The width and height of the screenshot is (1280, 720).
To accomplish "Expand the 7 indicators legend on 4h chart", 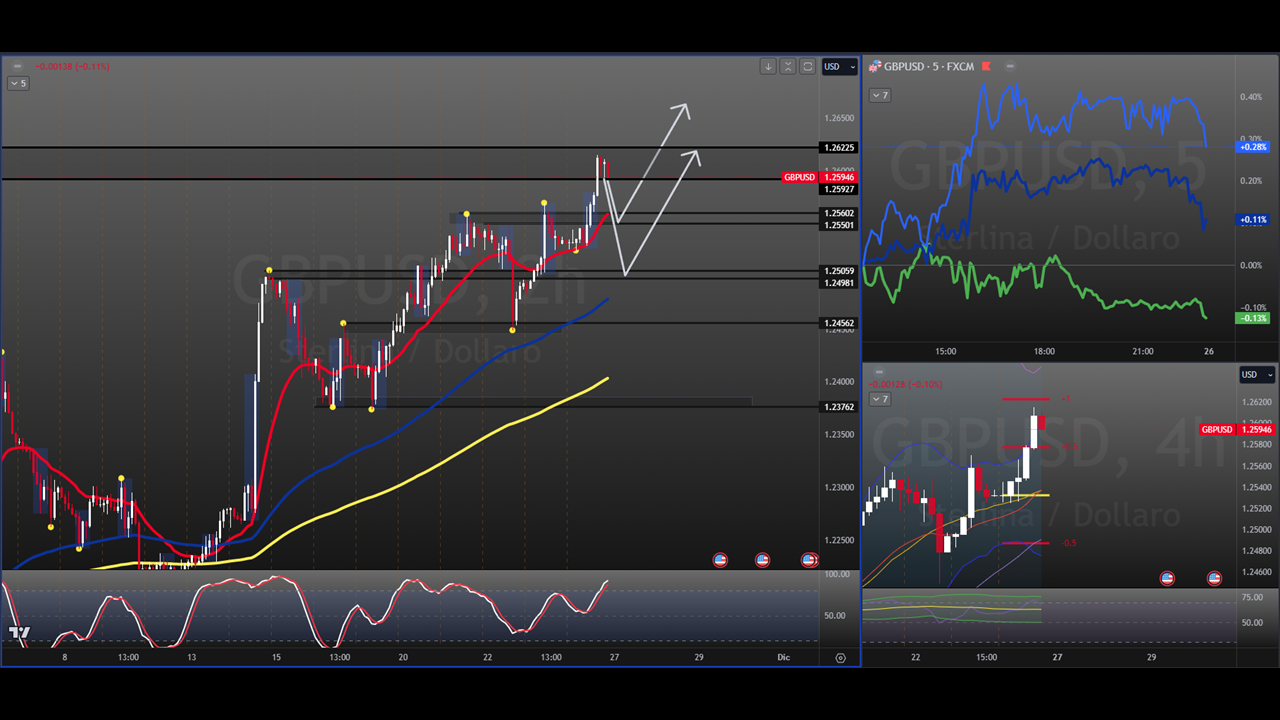I will pos(880,399).
